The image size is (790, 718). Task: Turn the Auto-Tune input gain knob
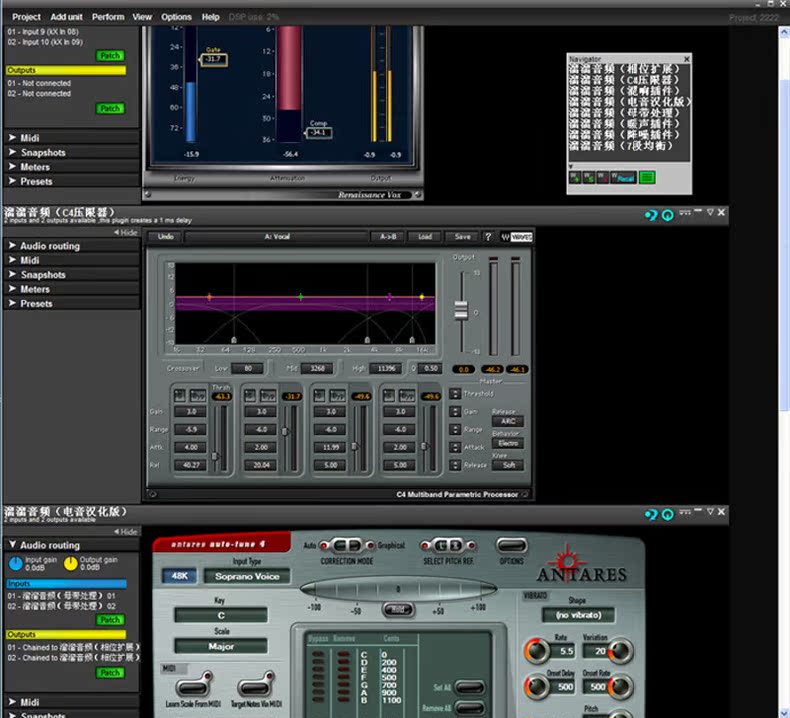click(14, 564)
